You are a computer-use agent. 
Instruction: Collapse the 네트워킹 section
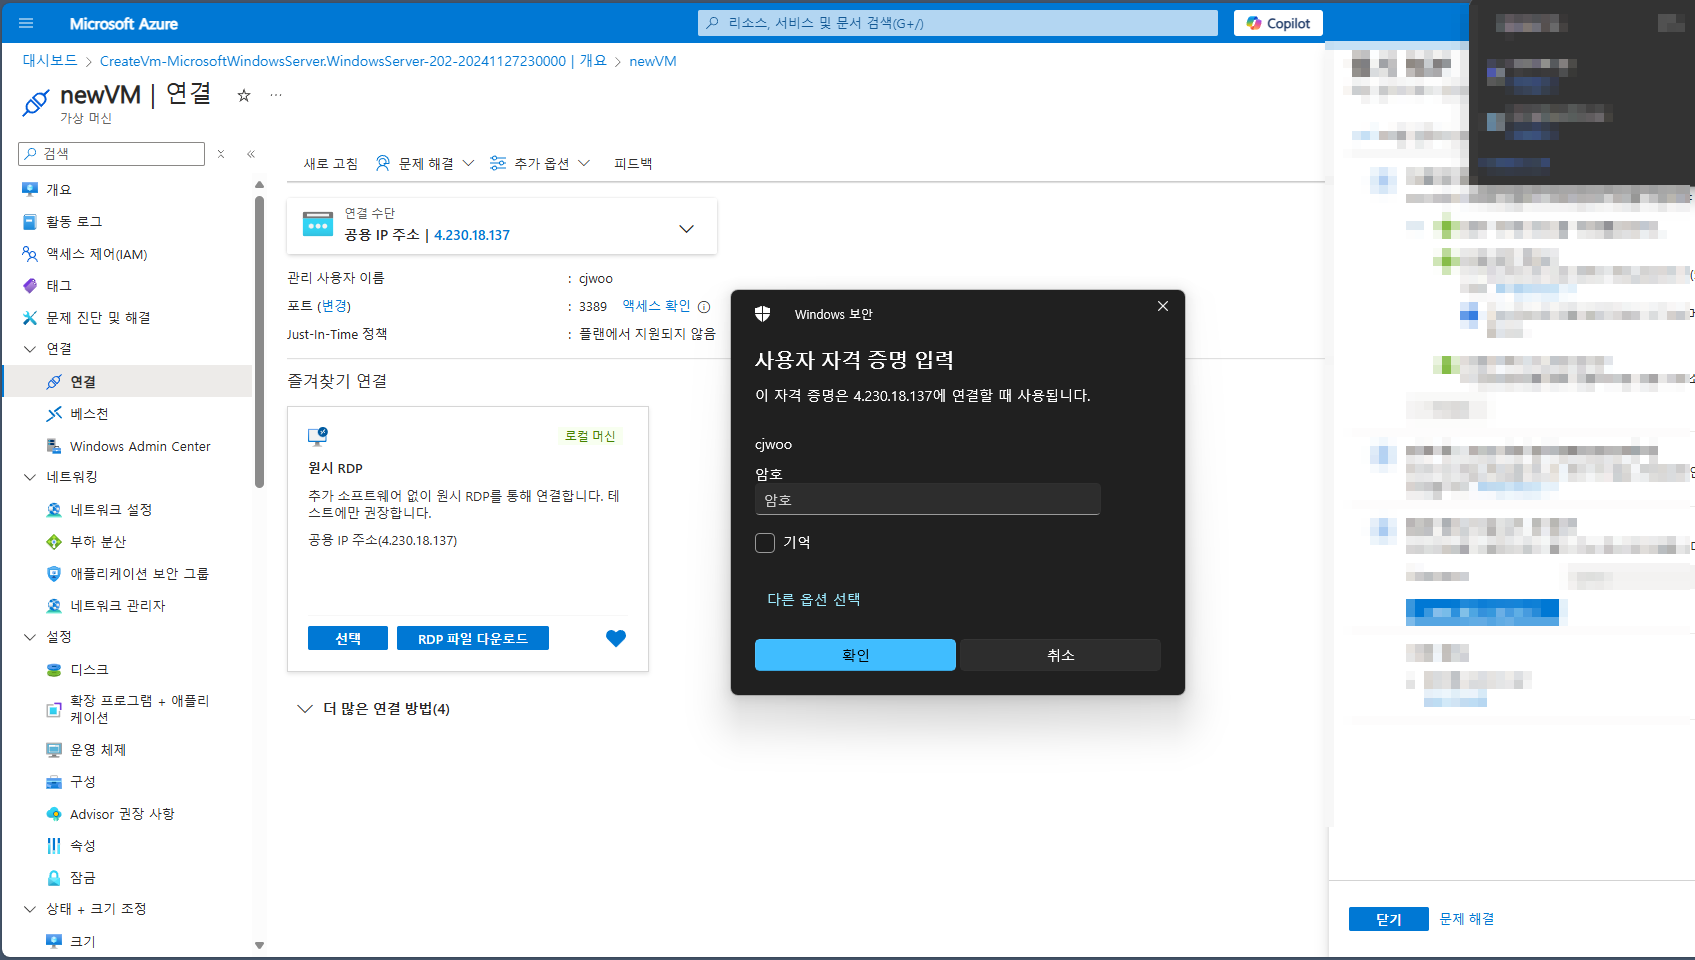click(x=30, y=477)
